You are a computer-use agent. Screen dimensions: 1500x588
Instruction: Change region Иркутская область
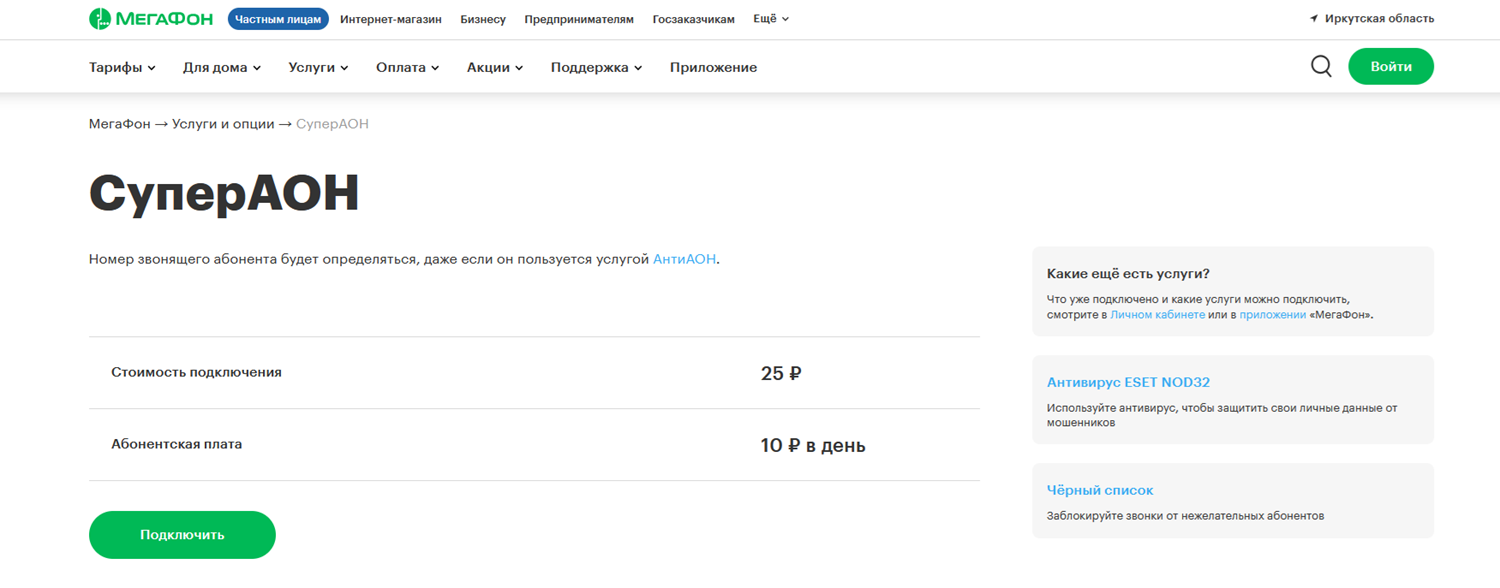click(1379, 19)
